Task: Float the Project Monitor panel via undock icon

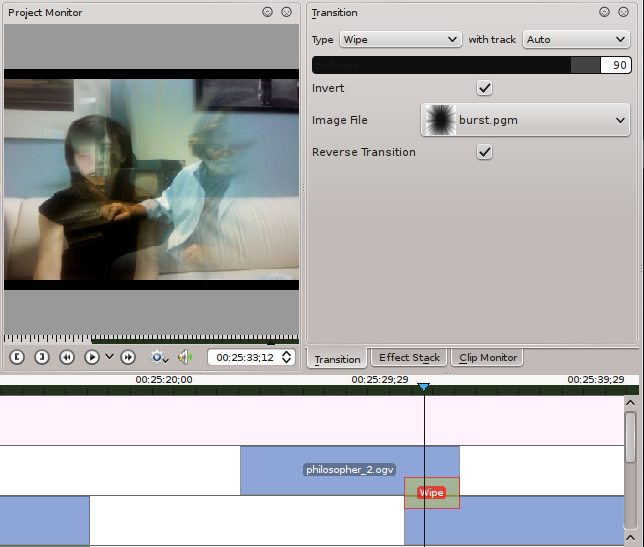Action: click(267, 12)
